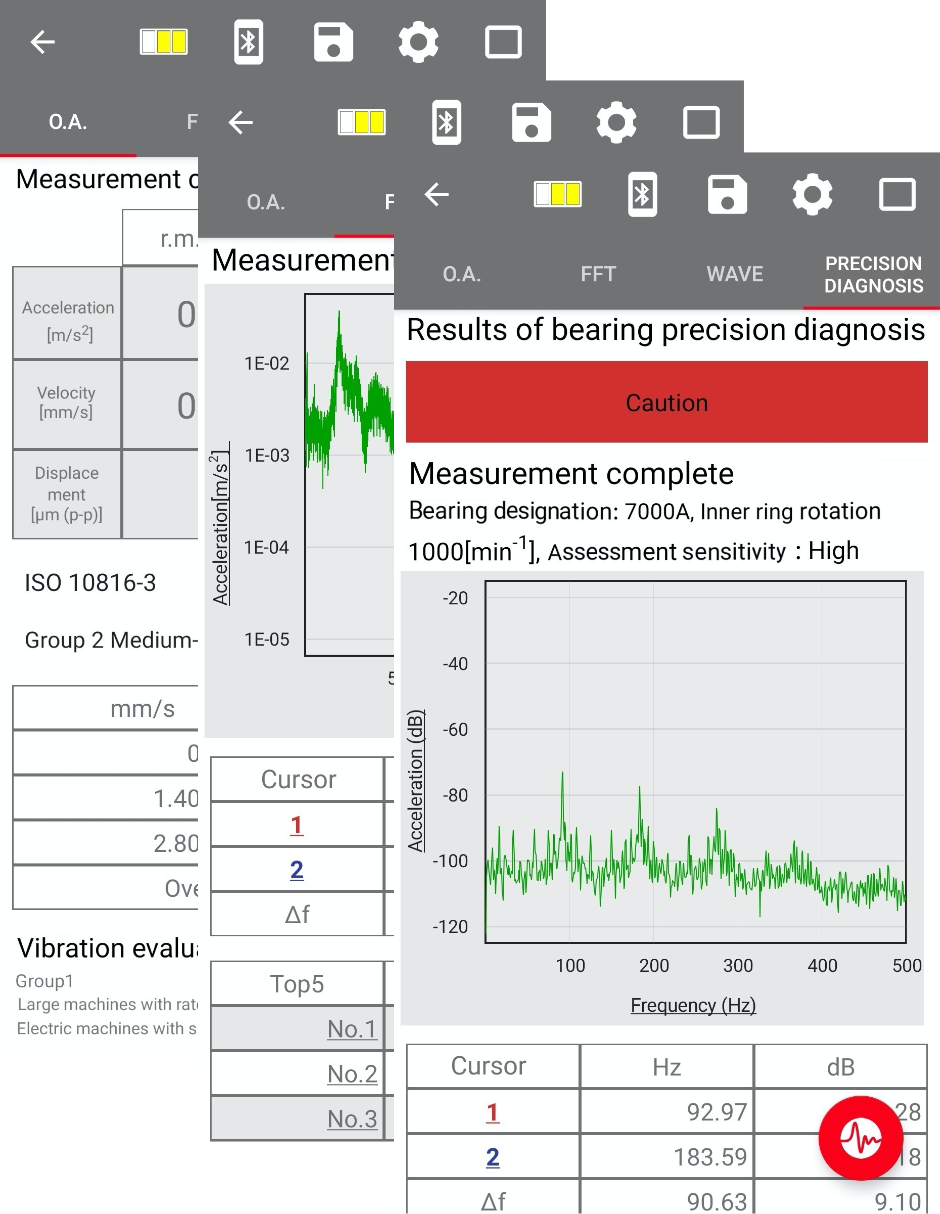Open the PRECISION DIAGNOSIS tab
940x1214 pixels.
tap(872, 273)
